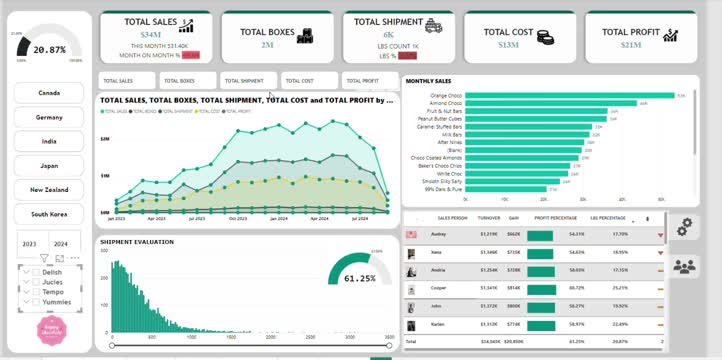Click the Total Shipment truck icon
This screenshot has width=722, height=360.
[433, 26]
